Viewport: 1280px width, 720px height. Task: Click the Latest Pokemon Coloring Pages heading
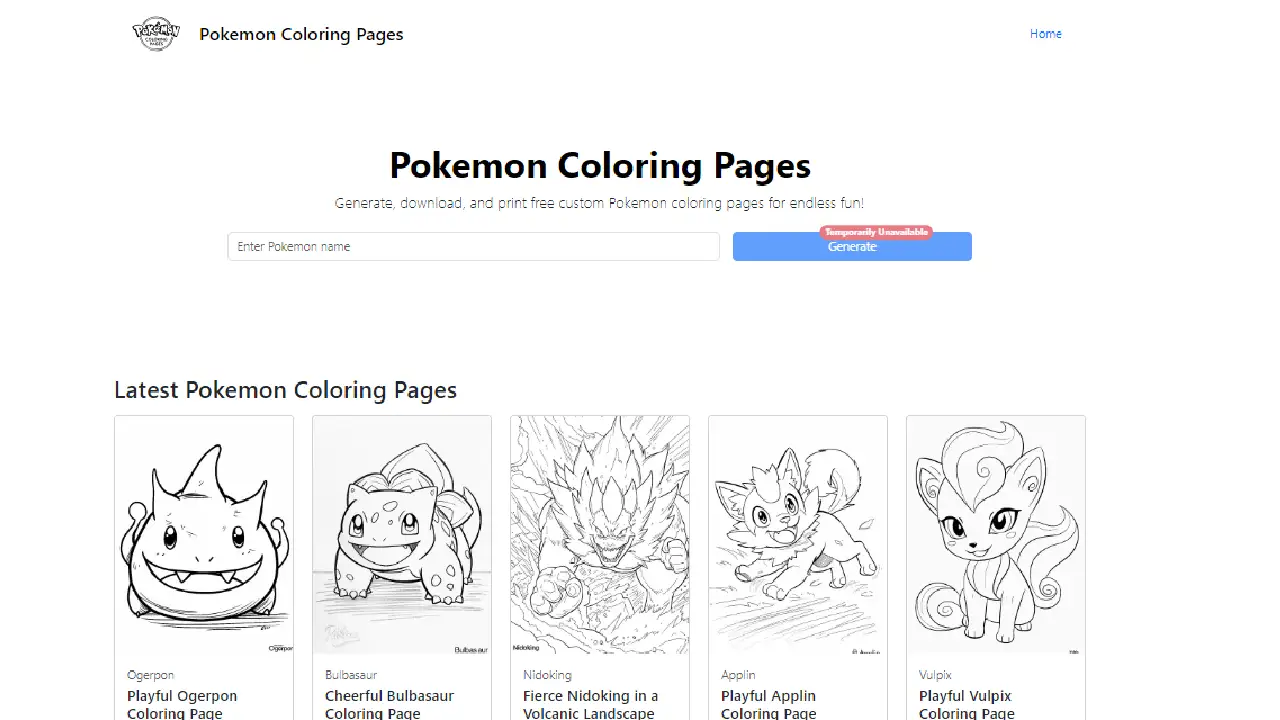pyautogui.click(x=286, y=390)
